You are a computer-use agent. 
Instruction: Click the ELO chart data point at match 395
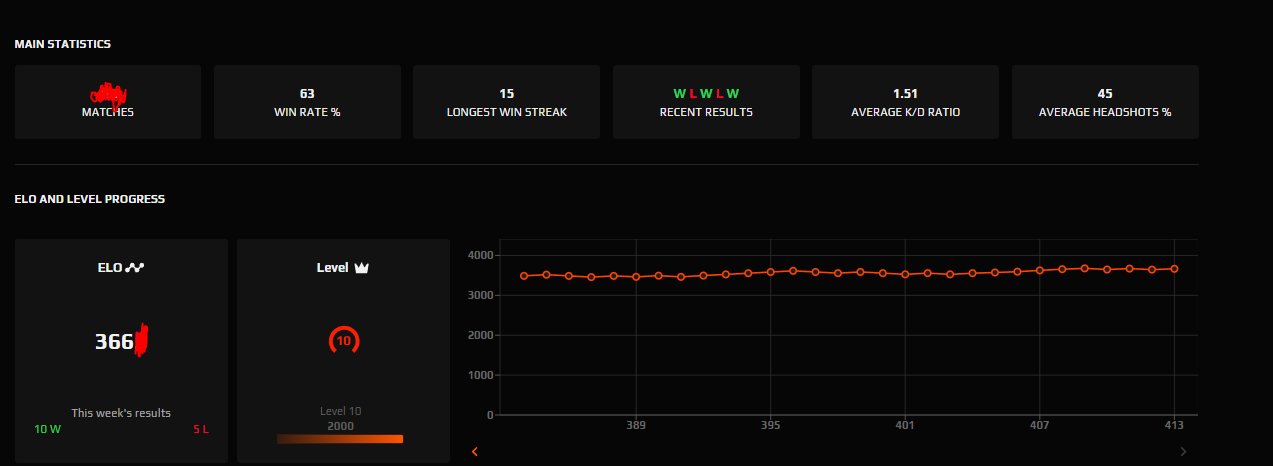click(770, 272)
